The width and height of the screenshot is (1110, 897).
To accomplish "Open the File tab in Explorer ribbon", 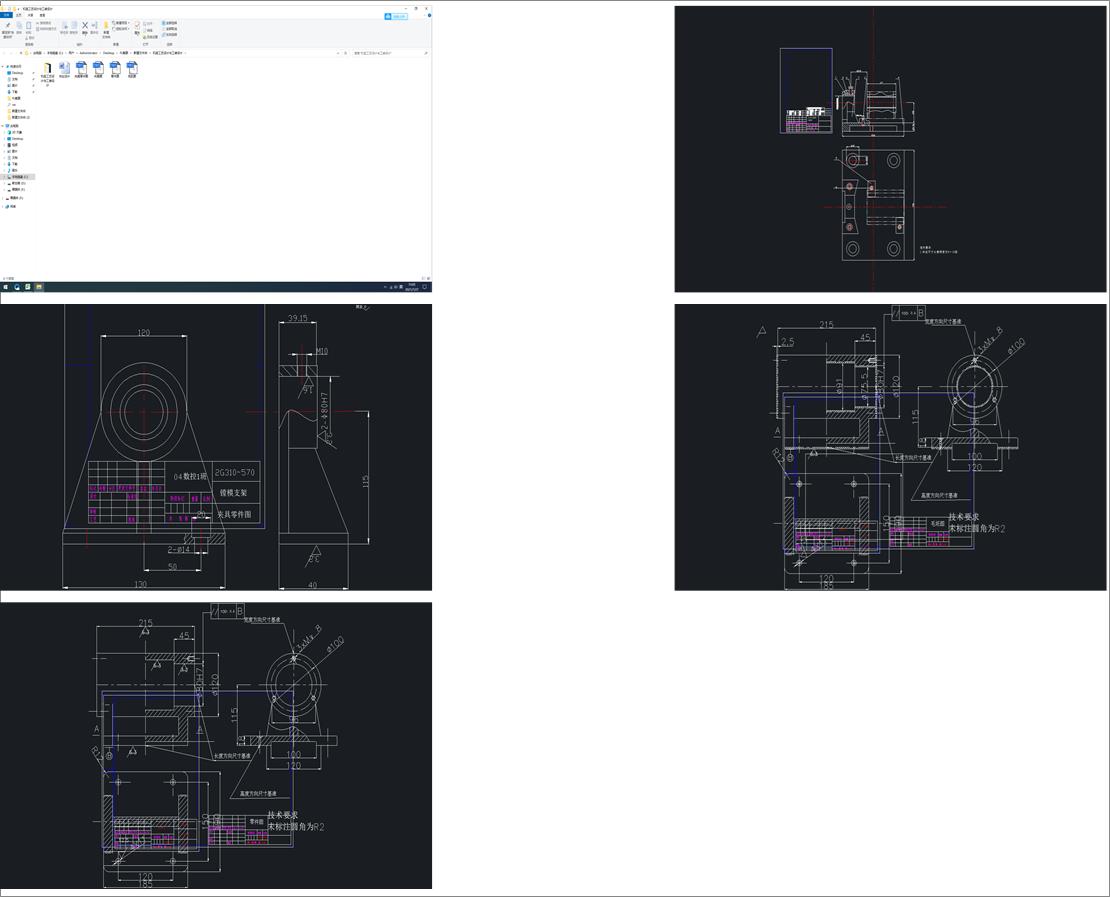I will point(6,15).
